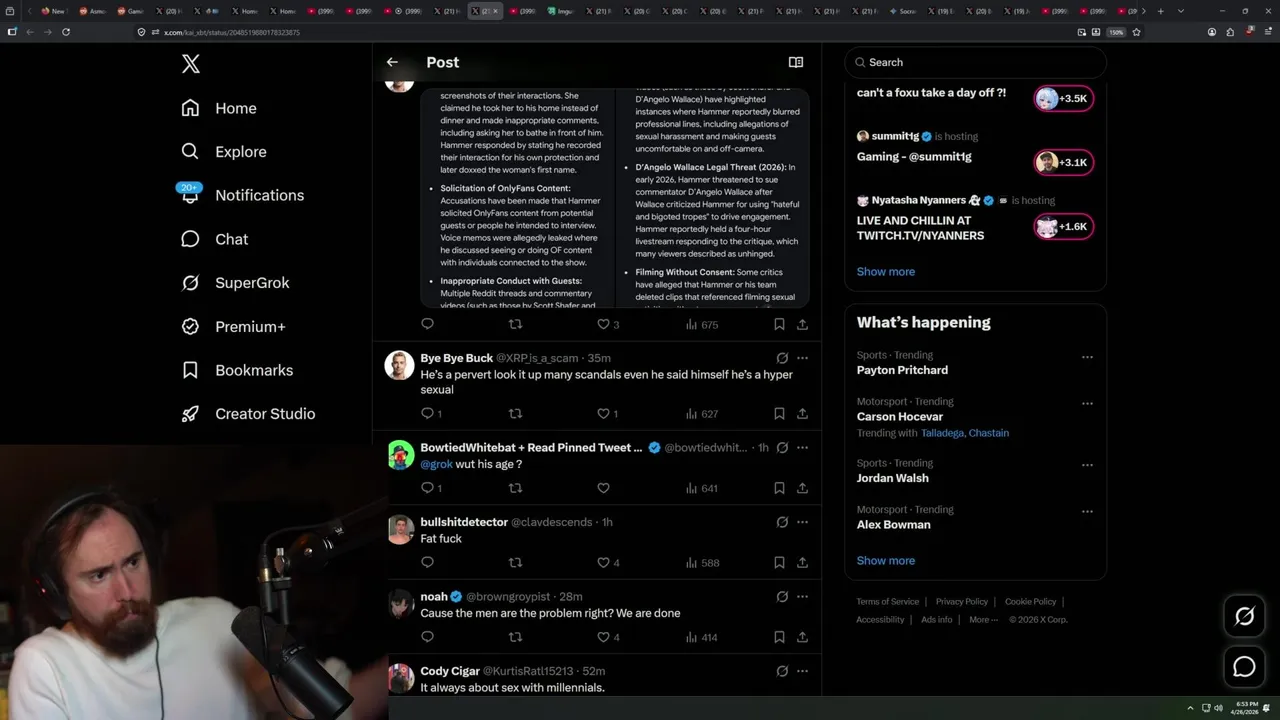Click the taskbar clock showing 6:53 PM
The height and width of the screenshot is (720, 1280).
pos(1247,707)
